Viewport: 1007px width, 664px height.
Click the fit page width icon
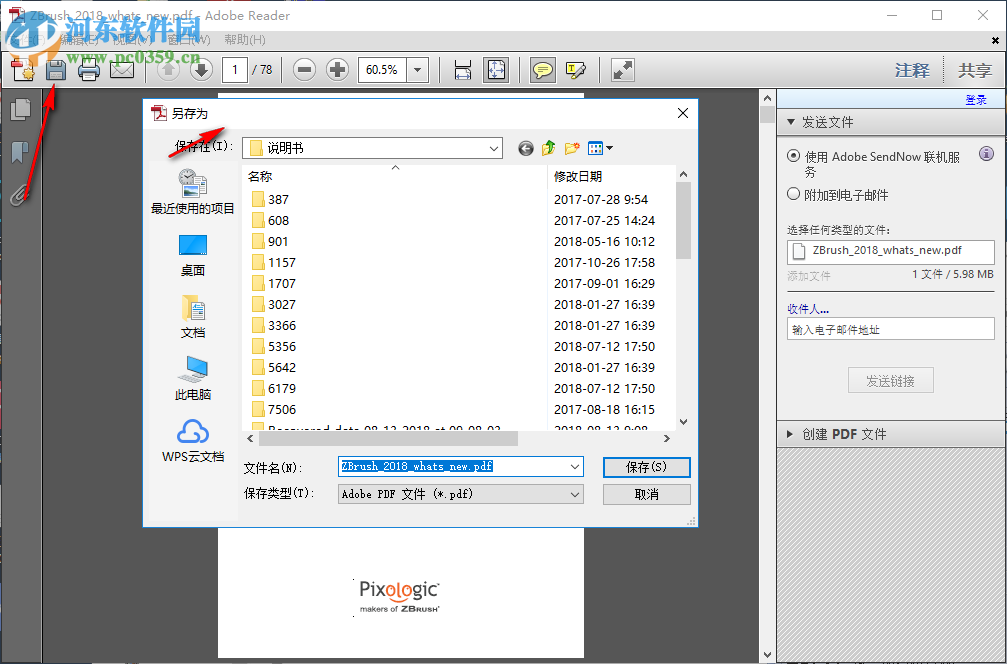(462, 70)
